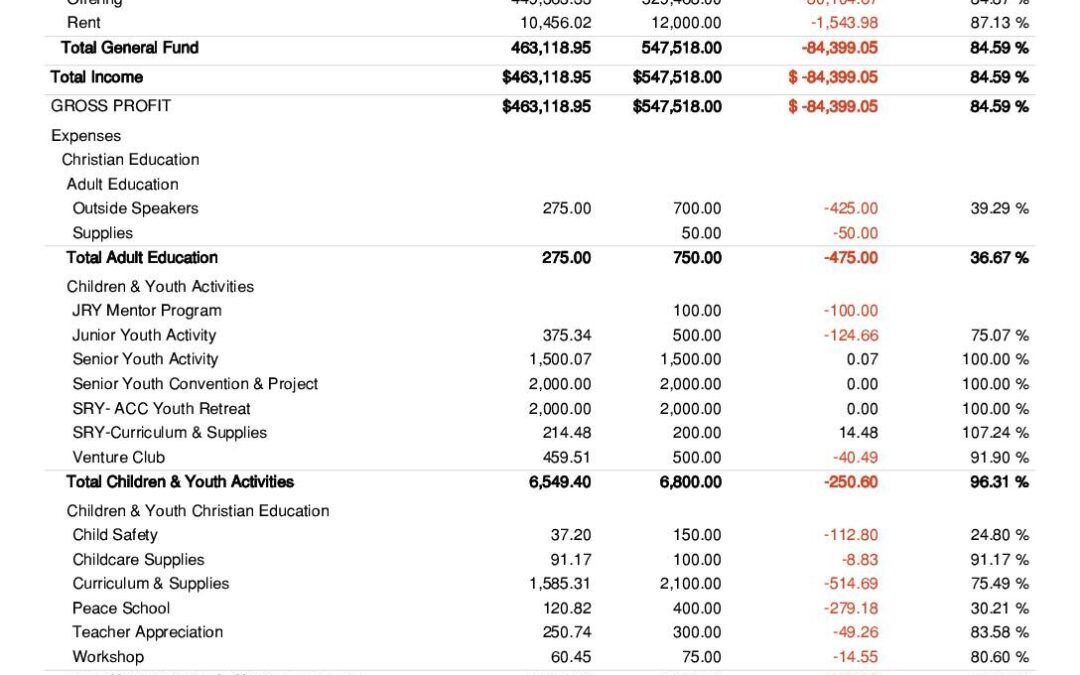Select the 'Expenses' section heading
Image resolution: width=1080 pixels, height=675 pixels.
click(86, 136)
